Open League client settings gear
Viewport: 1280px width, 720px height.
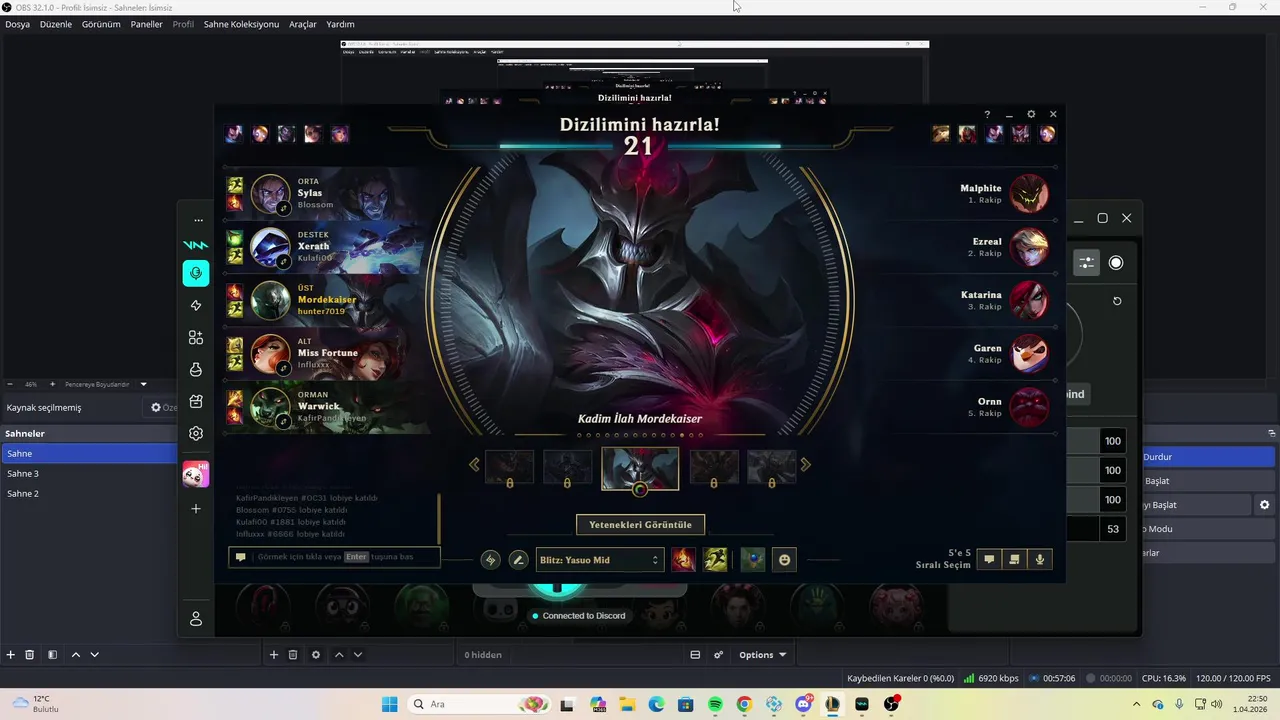1031,114
